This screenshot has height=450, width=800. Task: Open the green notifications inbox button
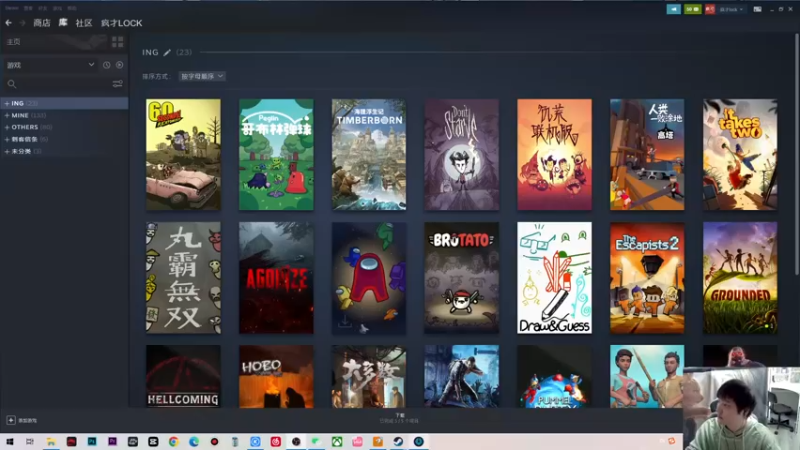[692, 9]
